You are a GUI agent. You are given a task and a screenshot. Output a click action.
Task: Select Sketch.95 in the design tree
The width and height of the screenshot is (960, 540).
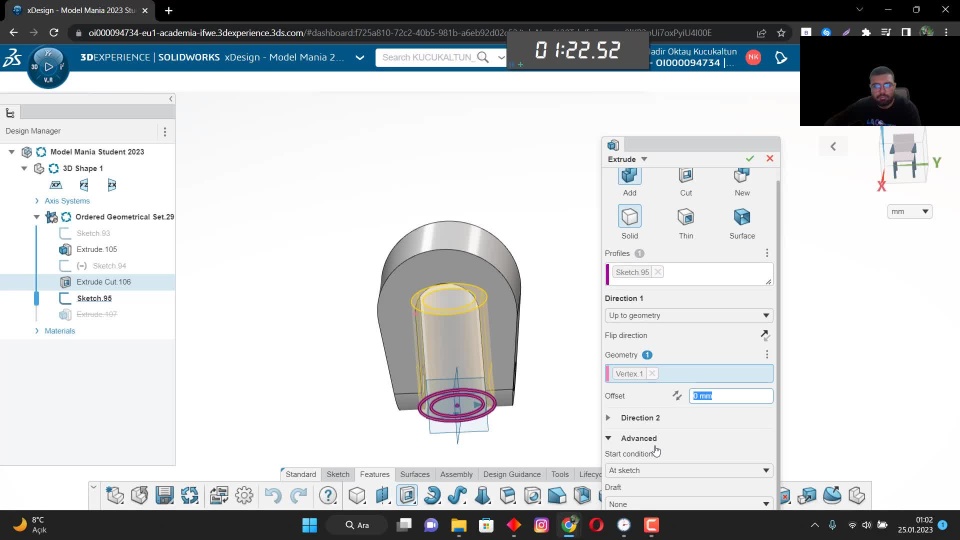click(94, 298)
